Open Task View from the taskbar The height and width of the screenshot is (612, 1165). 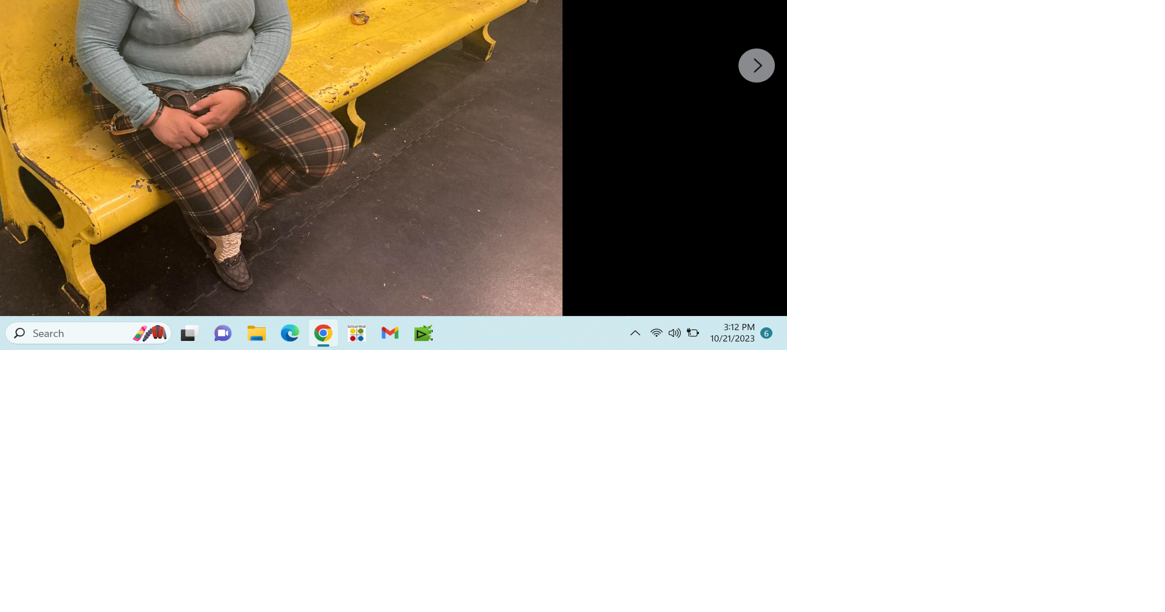[x=189, y=334]
